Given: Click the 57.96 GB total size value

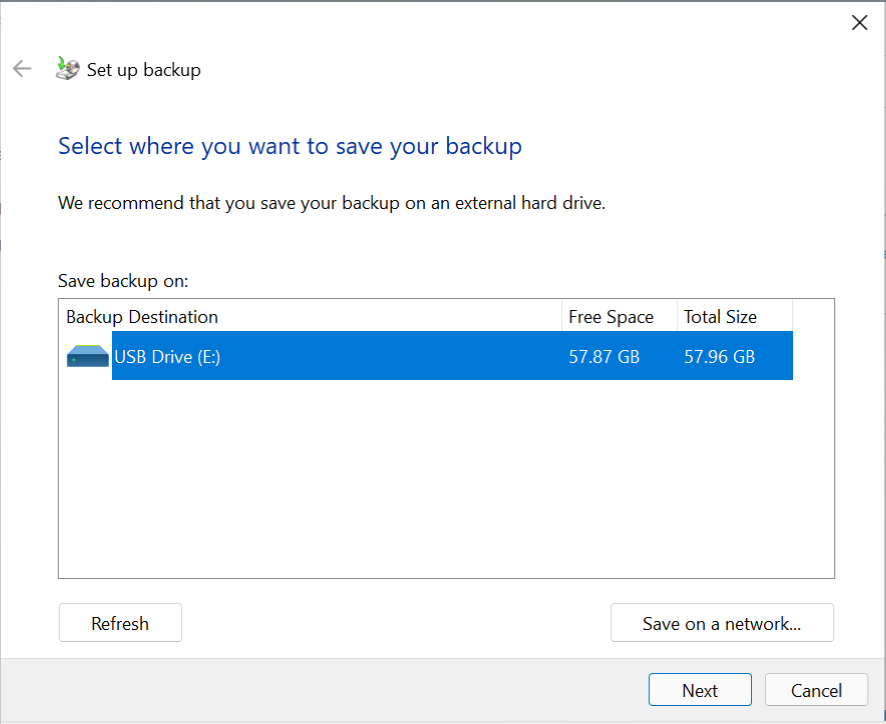Looking at the screenshot, I should pos(718,355).
